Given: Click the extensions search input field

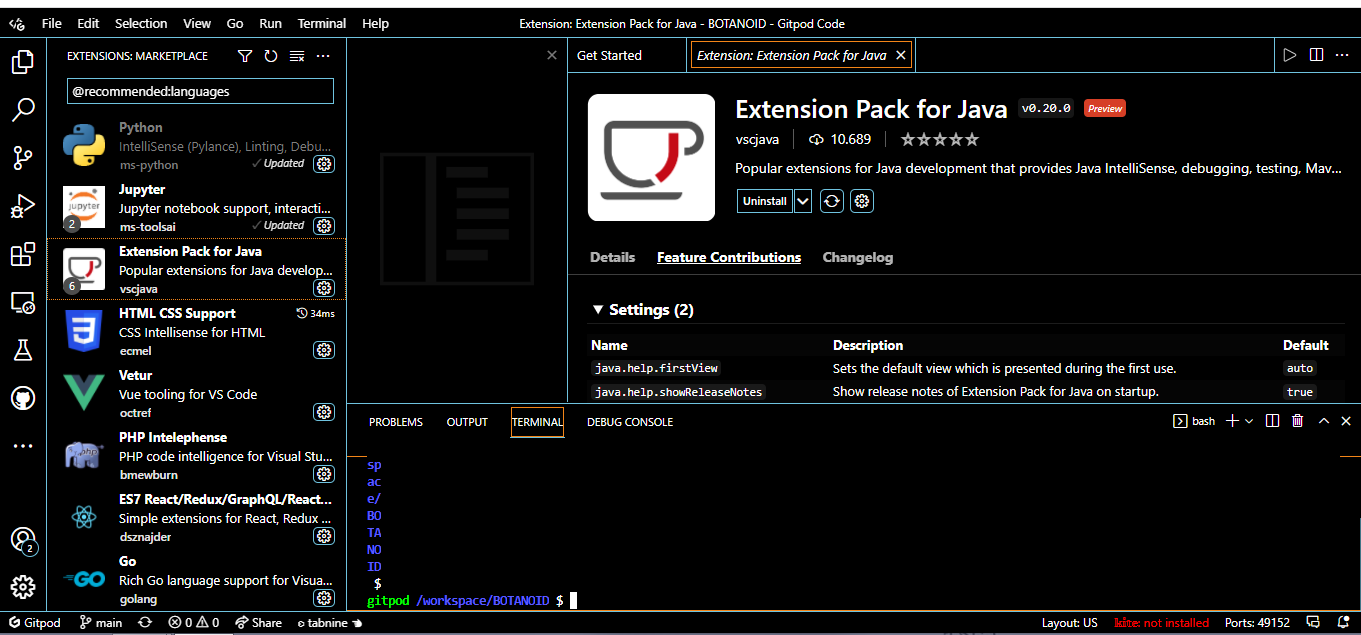Looking at the screenshot, I should 200,91.
